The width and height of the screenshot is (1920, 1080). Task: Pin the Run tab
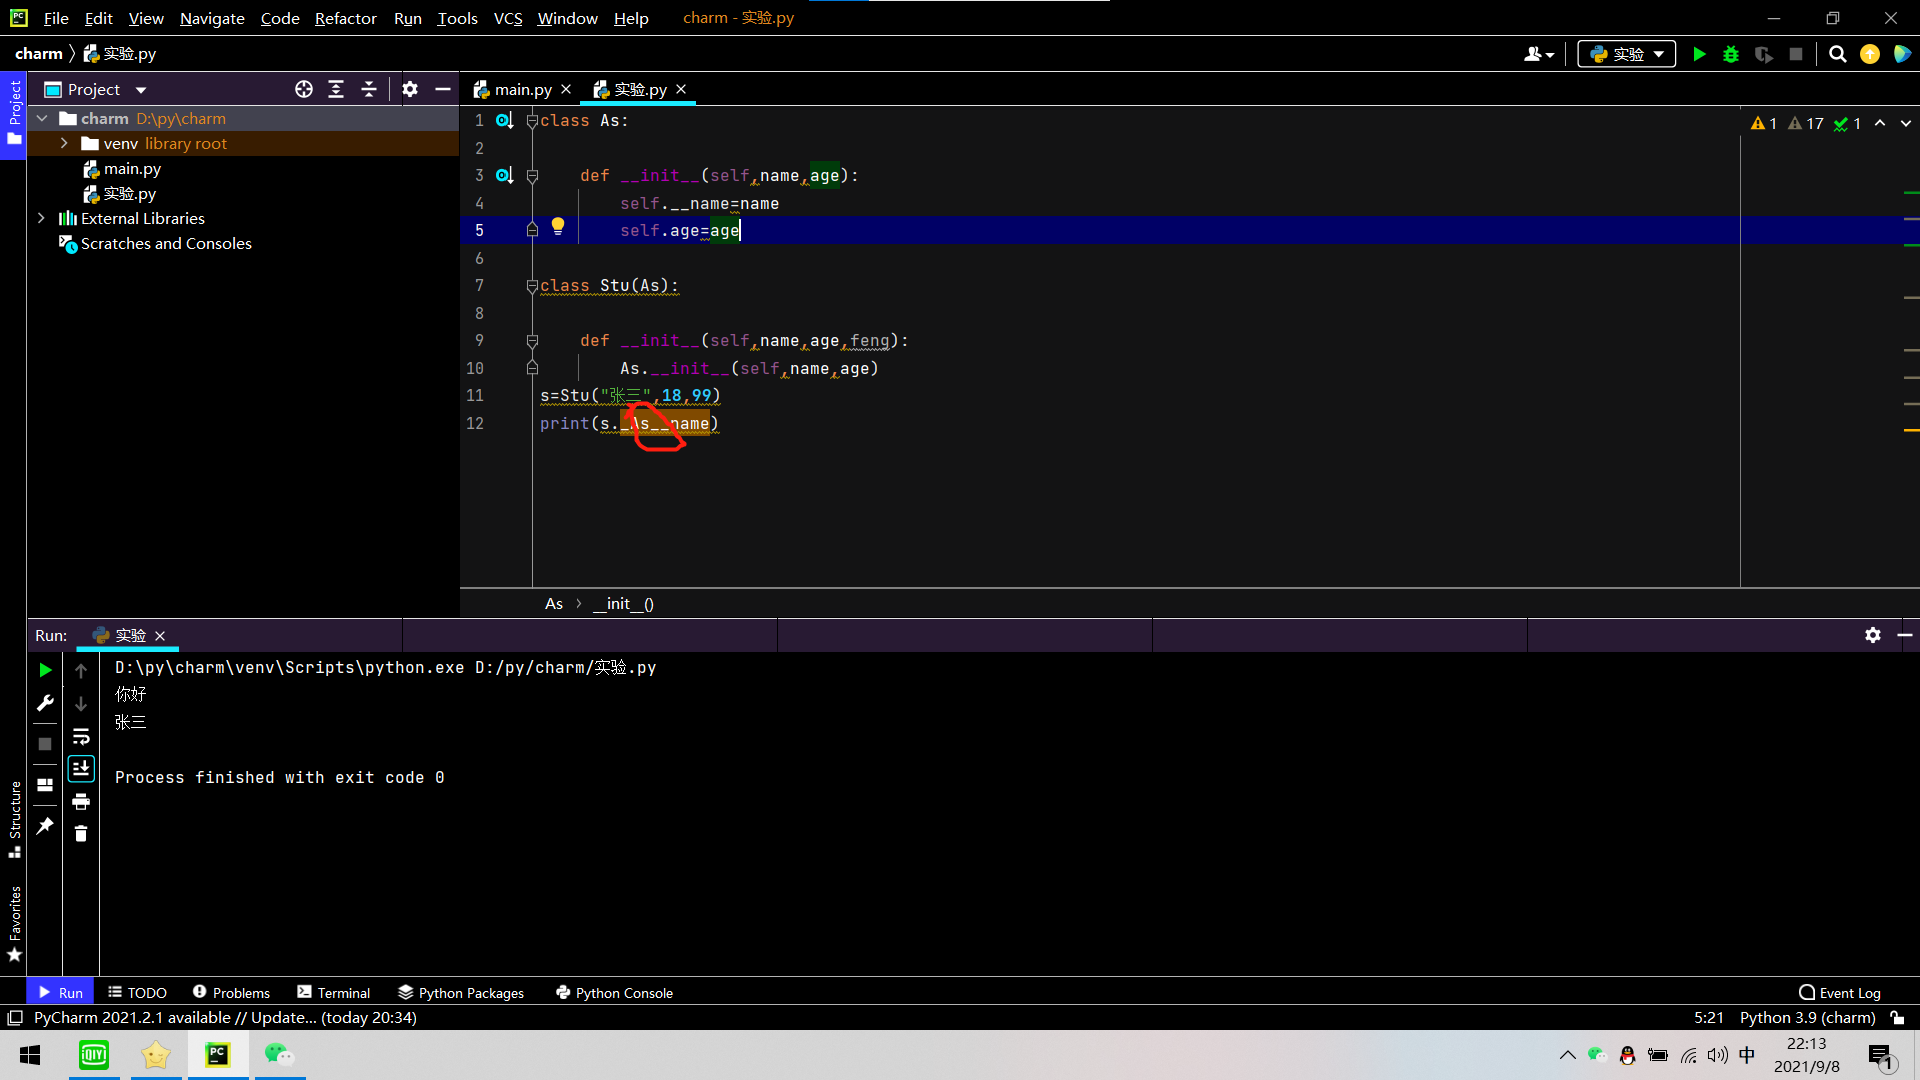(45, 826)
